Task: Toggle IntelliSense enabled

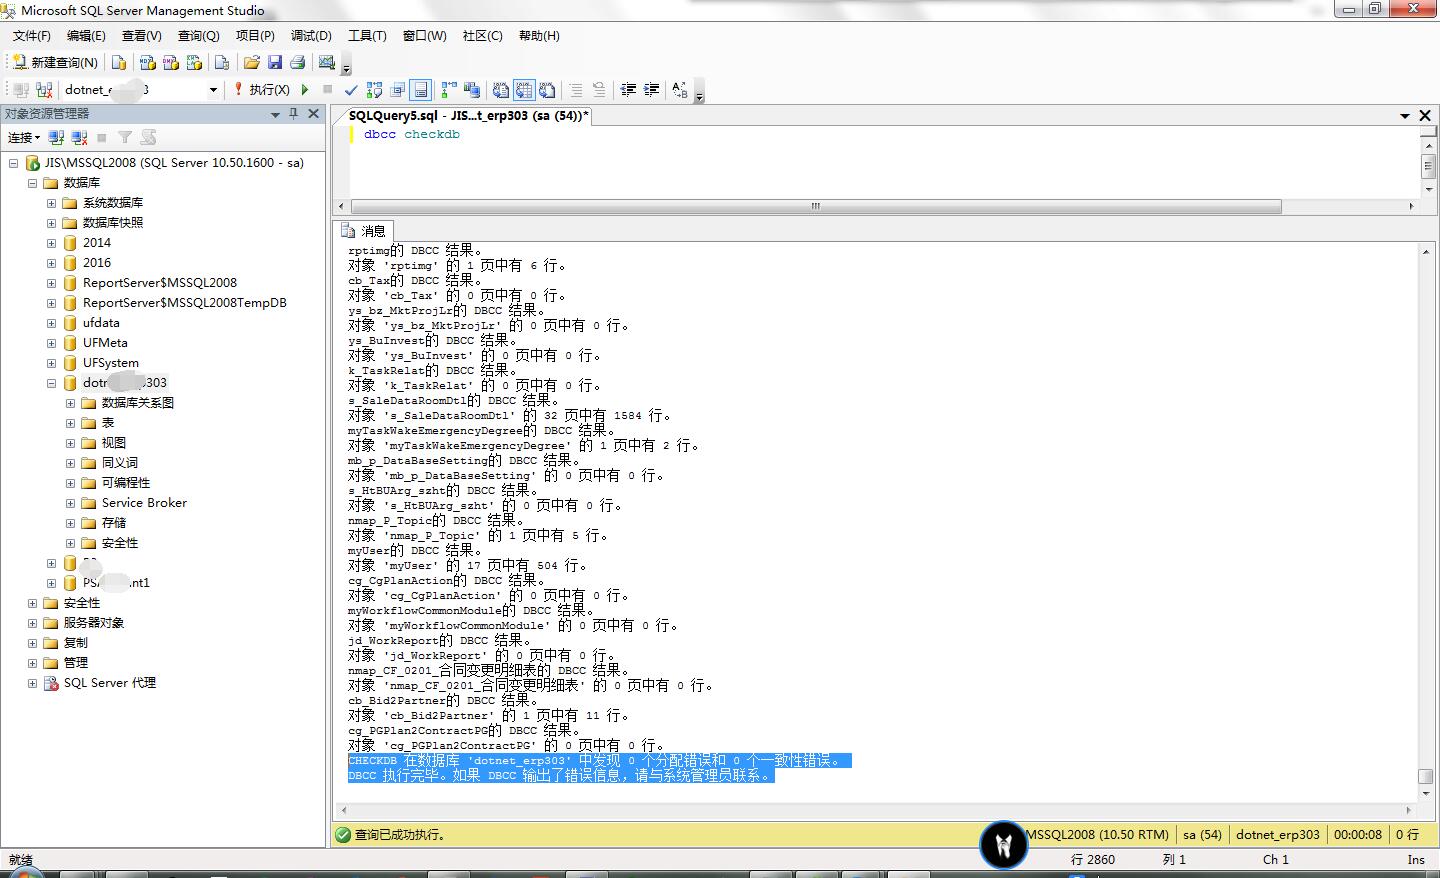Action: pos(421,89)
